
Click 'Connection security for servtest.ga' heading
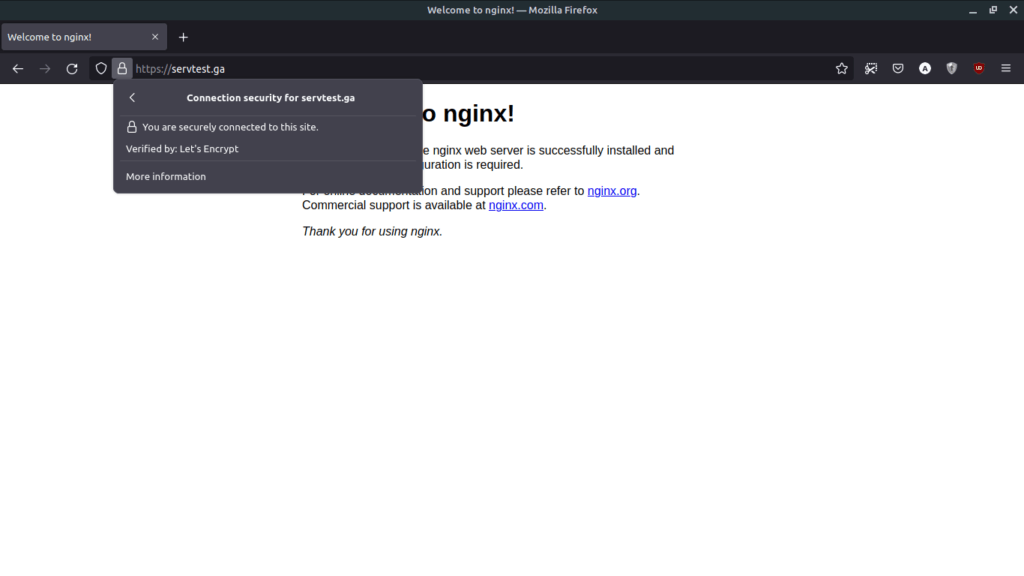pyautogui.click(x=270, y=98)
